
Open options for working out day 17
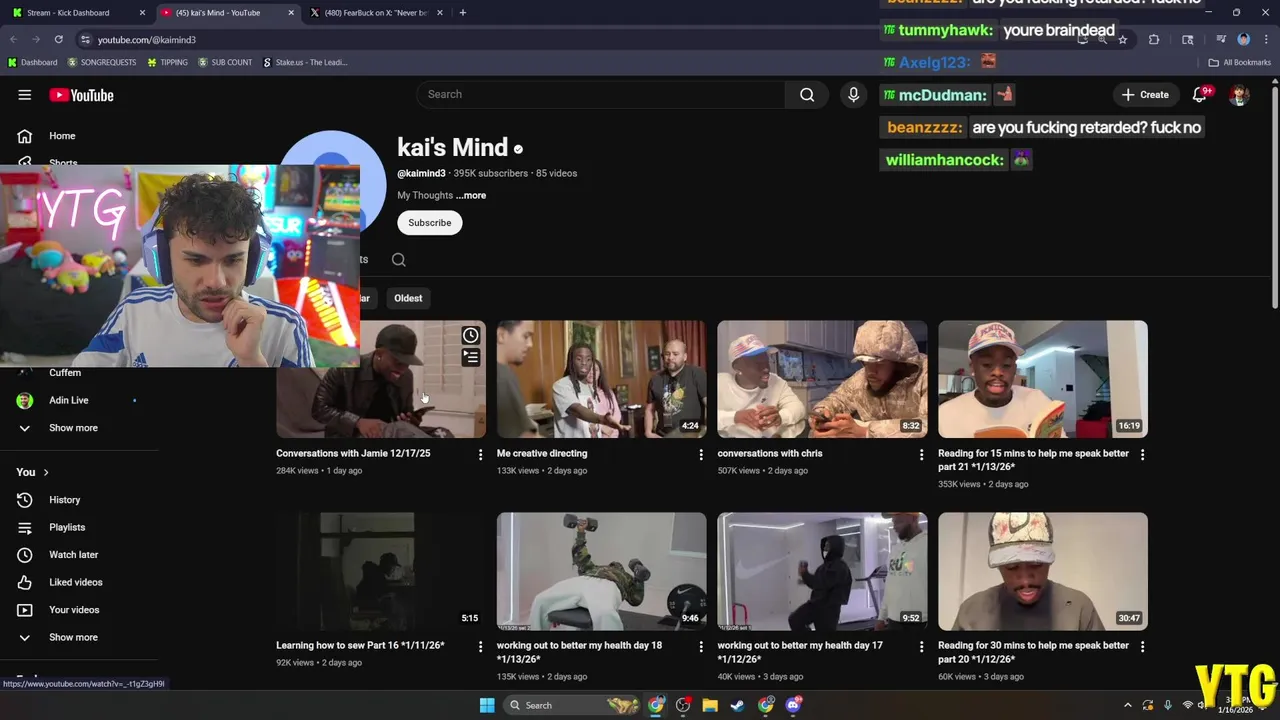coord(922,646)
